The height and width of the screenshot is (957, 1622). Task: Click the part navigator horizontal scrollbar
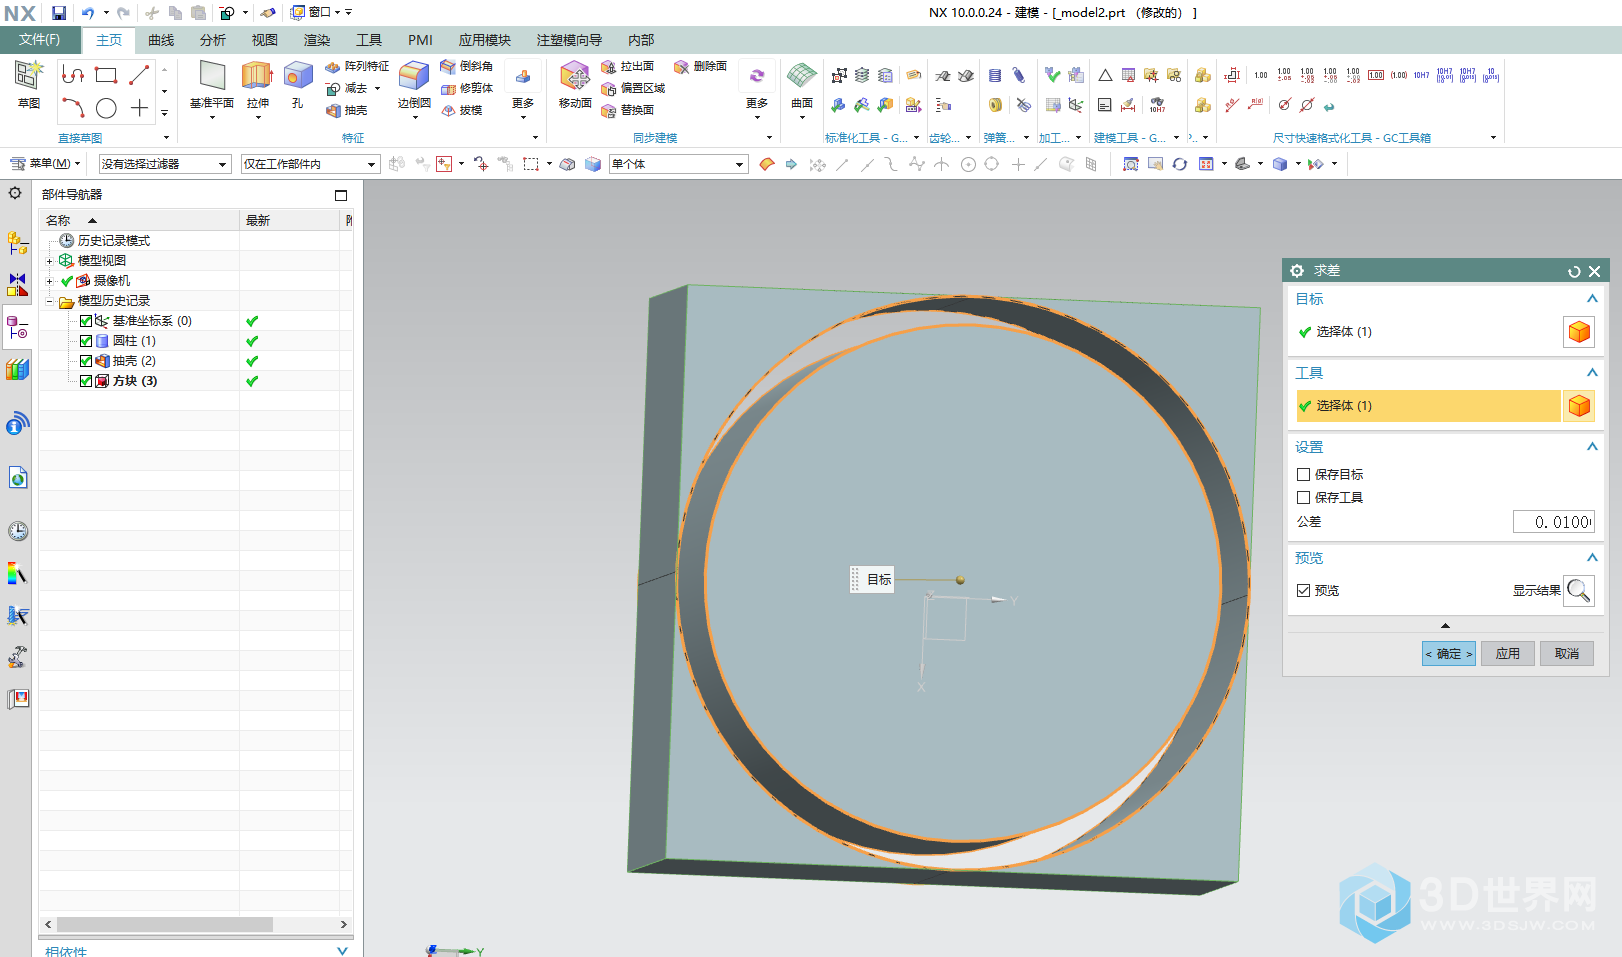(x=165, y=925)
